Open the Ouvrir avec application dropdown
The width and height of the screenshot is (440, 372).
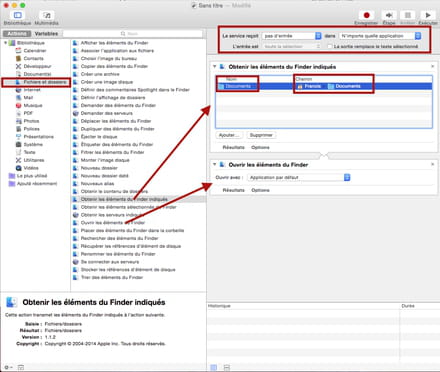[x=298, y=177]
